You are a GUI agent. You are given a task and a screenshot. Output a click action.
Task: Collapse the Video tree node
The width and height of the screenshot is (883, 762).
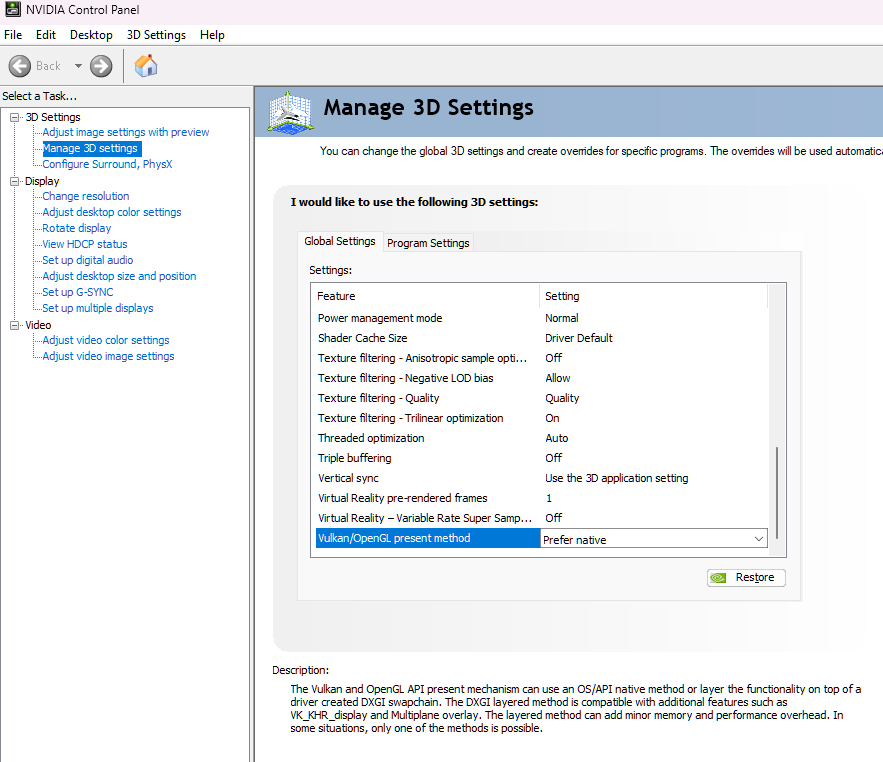click(15, 325)
